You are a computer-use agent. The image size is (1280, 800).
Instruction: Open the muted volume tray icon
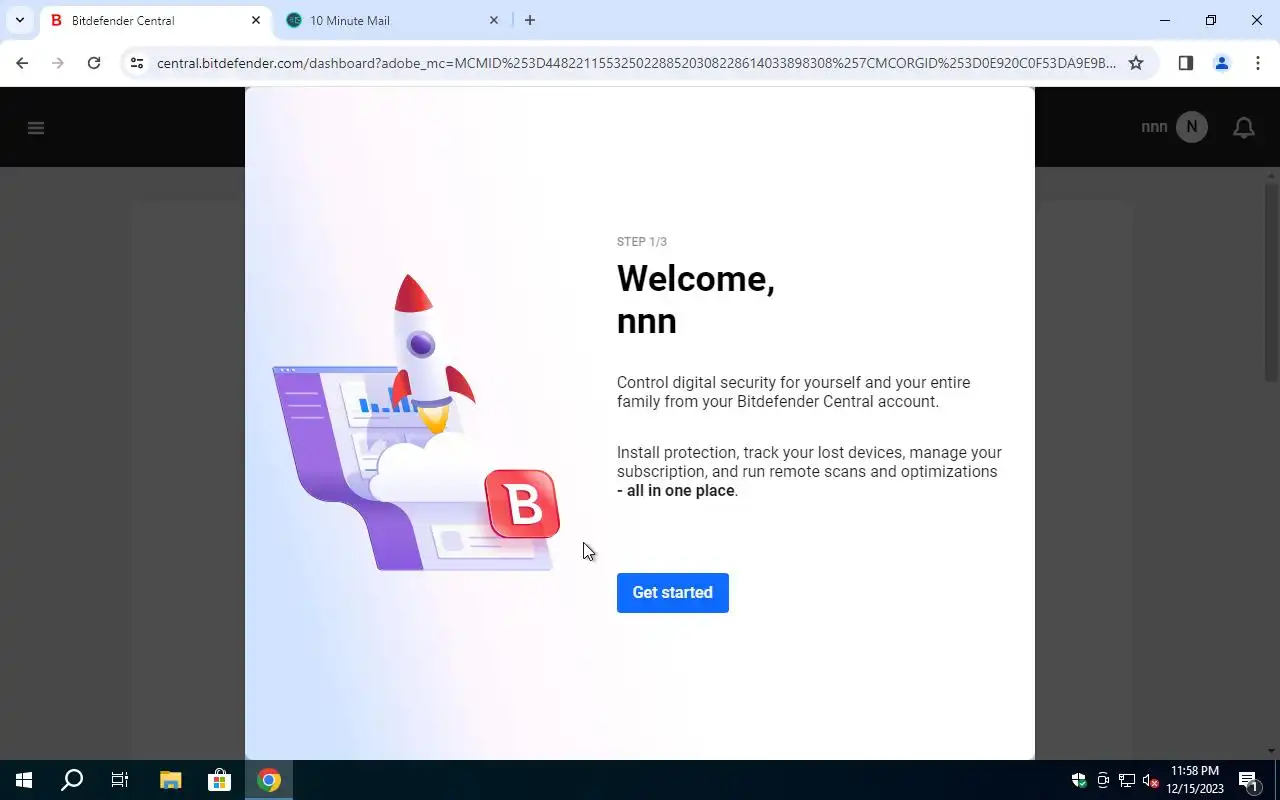(1151, 780)
